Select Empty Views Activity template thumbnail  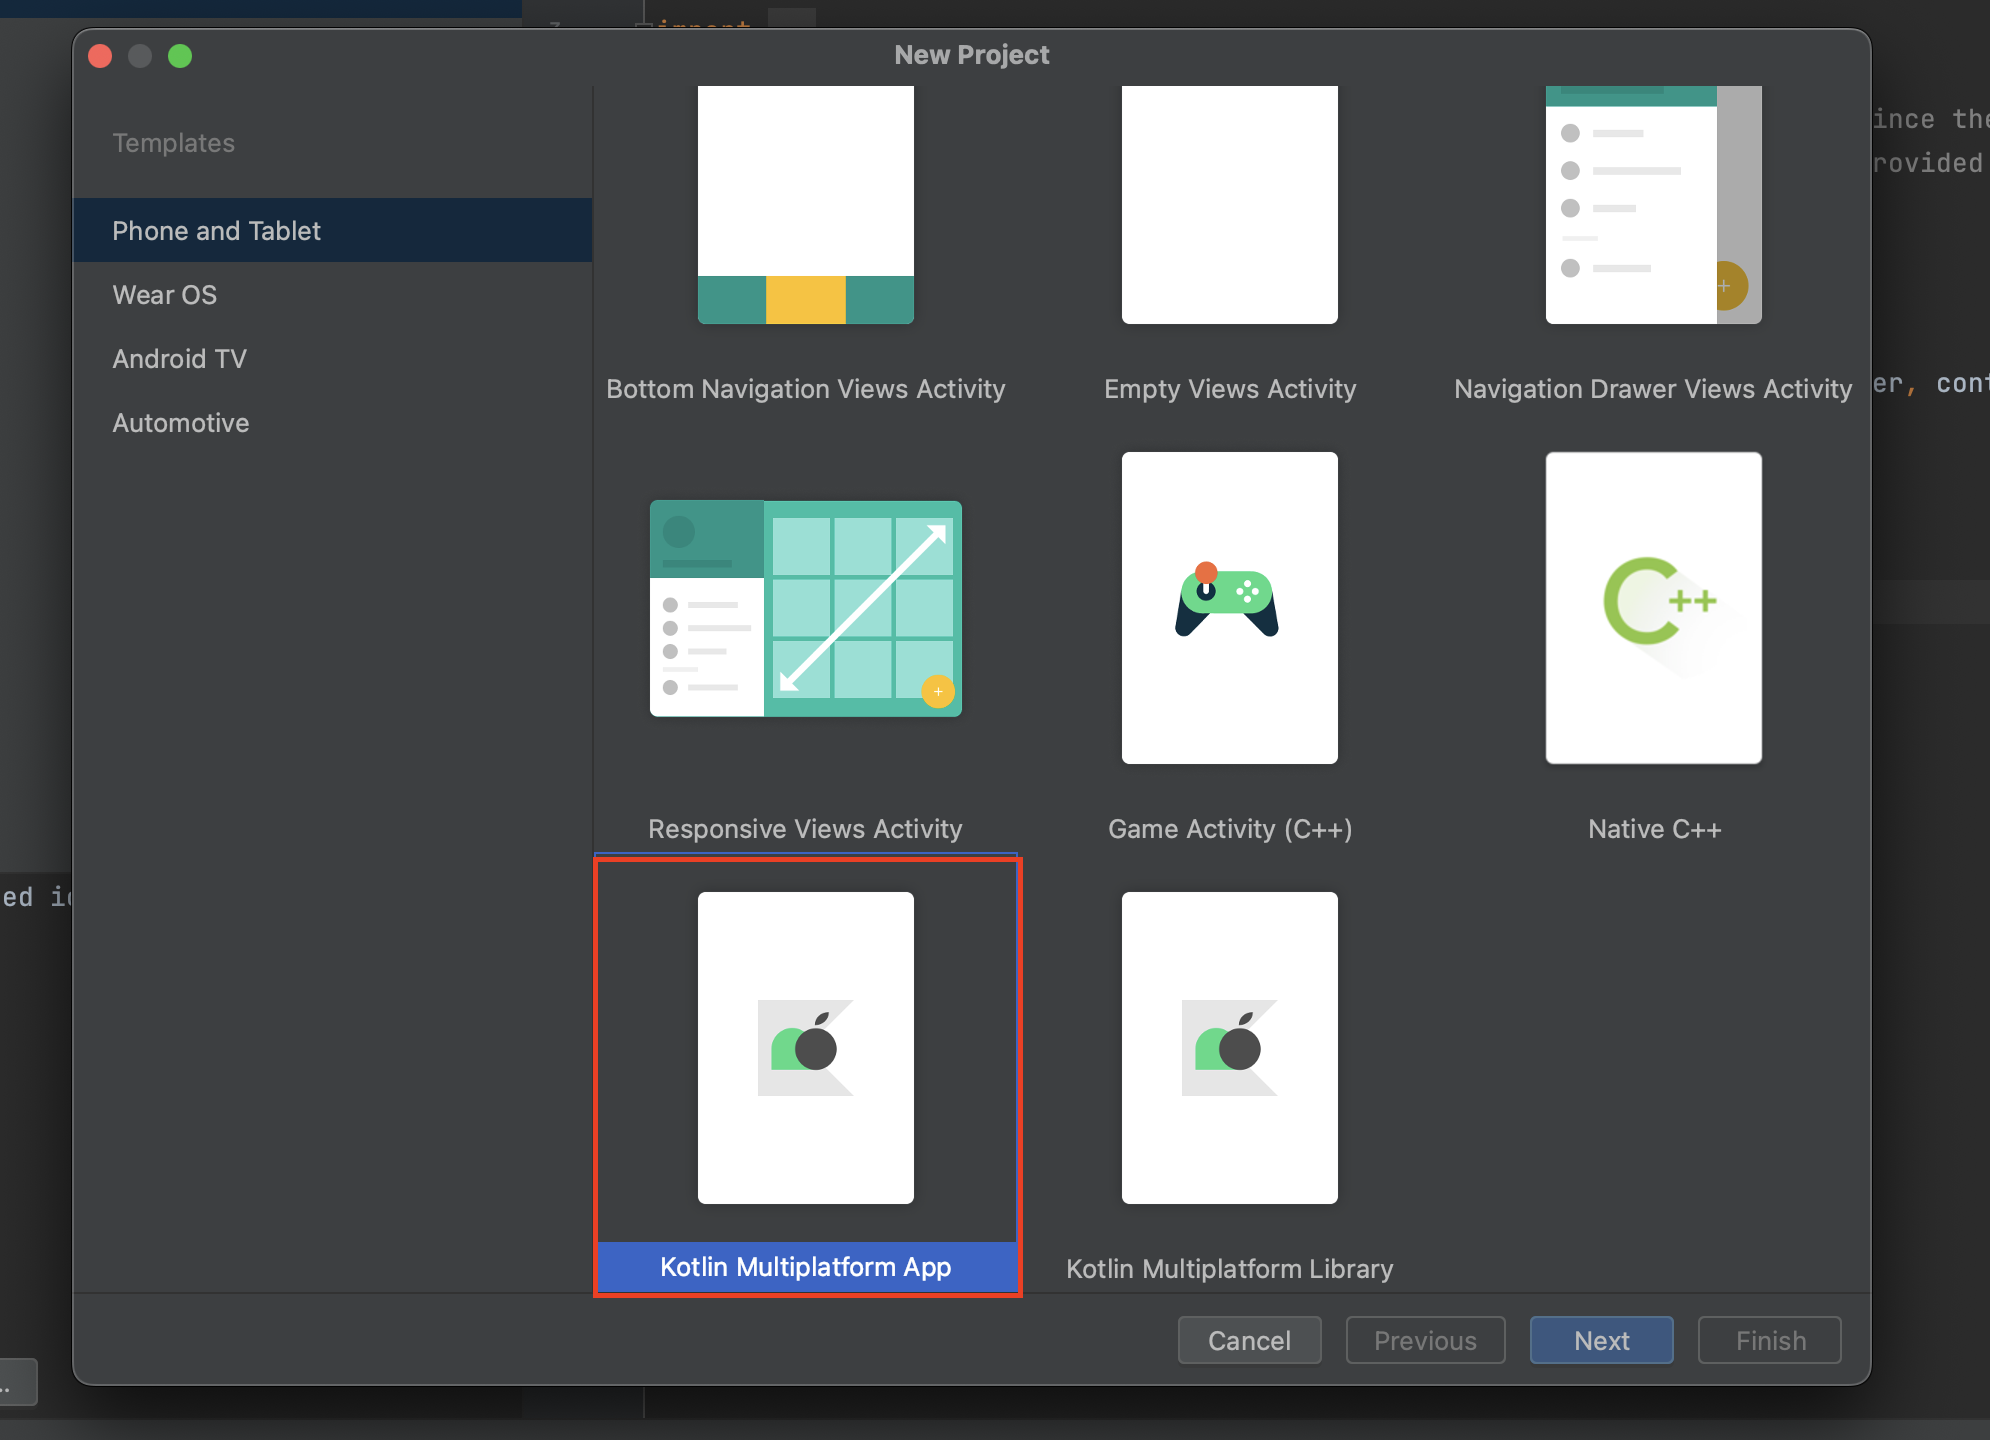pyautogui.click(x=1229, y=205)
